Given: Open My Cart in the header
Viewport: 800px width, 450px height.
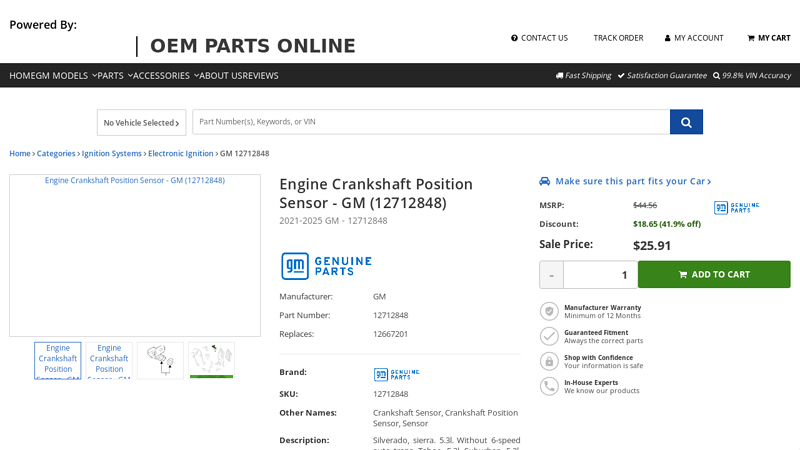Looking at the screenshot, I should click(768, 38).
